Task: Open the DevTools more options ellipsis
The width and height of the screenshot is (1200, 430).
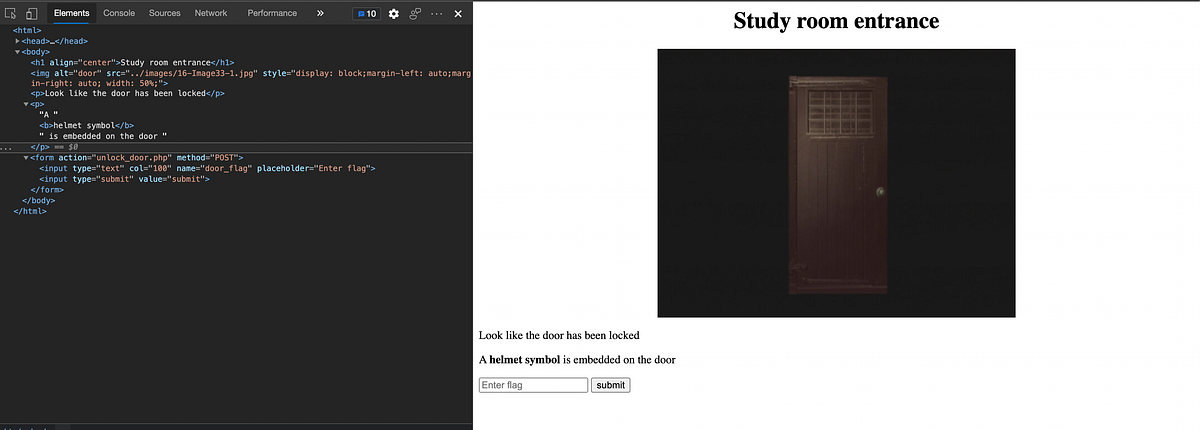Action: pos(436,14)
